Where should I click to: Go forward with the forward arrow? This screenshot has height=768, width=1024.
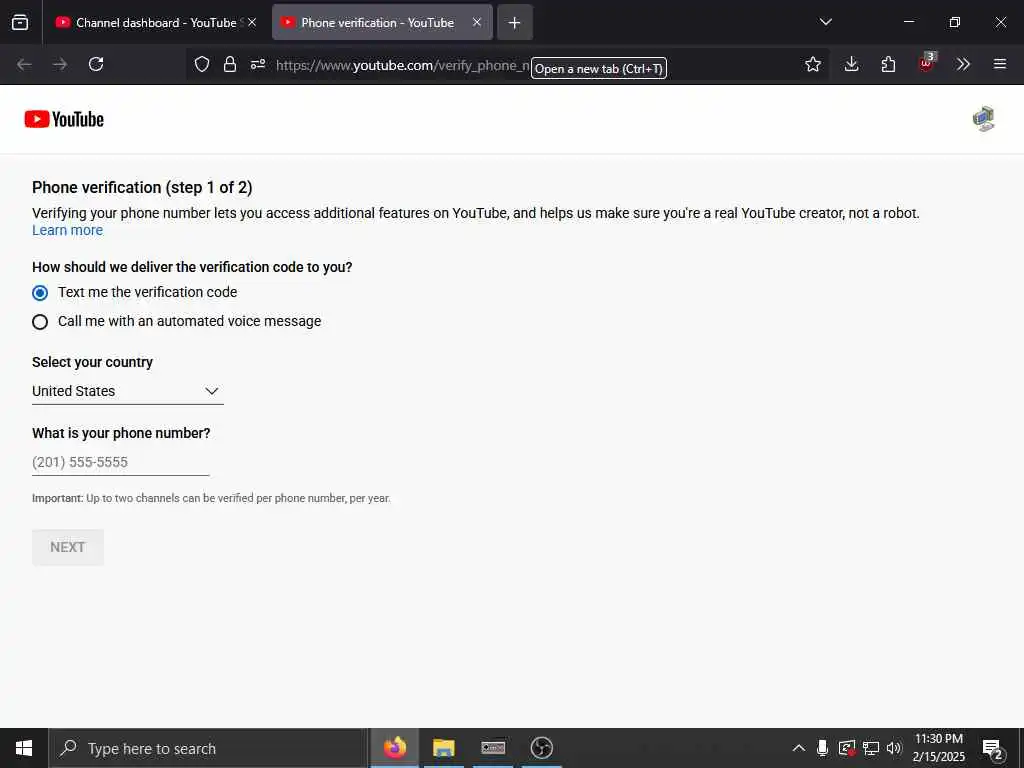tap(60, 64)
